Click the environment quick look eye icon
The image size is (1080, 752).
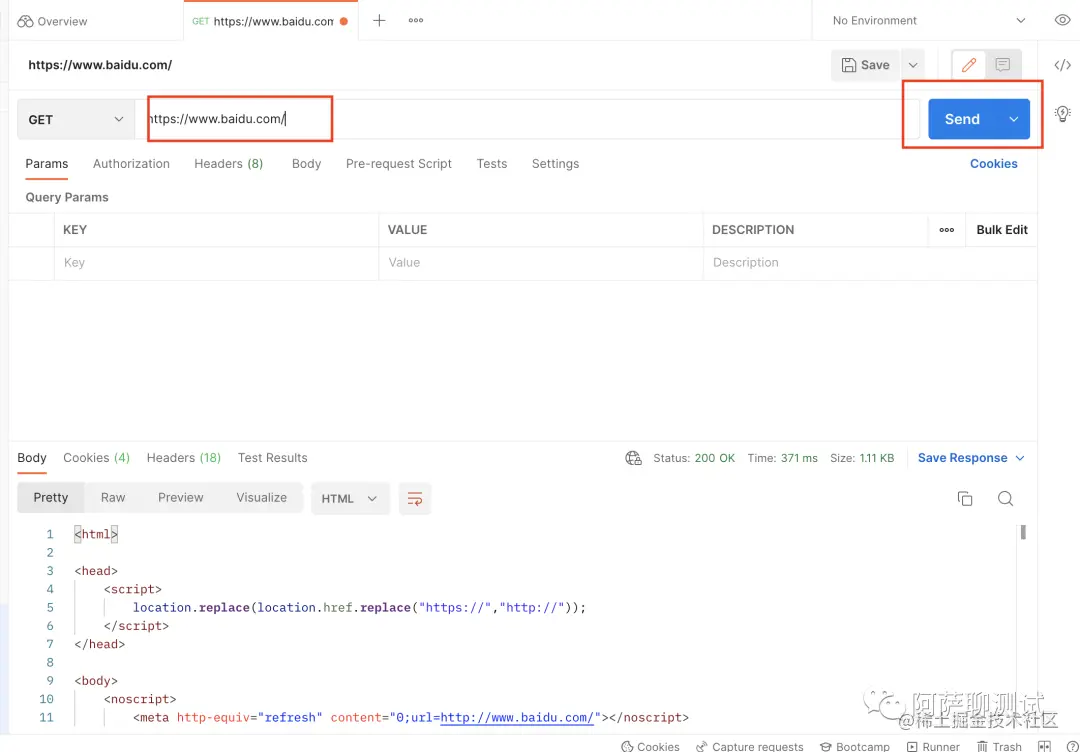click(1062, 21)
